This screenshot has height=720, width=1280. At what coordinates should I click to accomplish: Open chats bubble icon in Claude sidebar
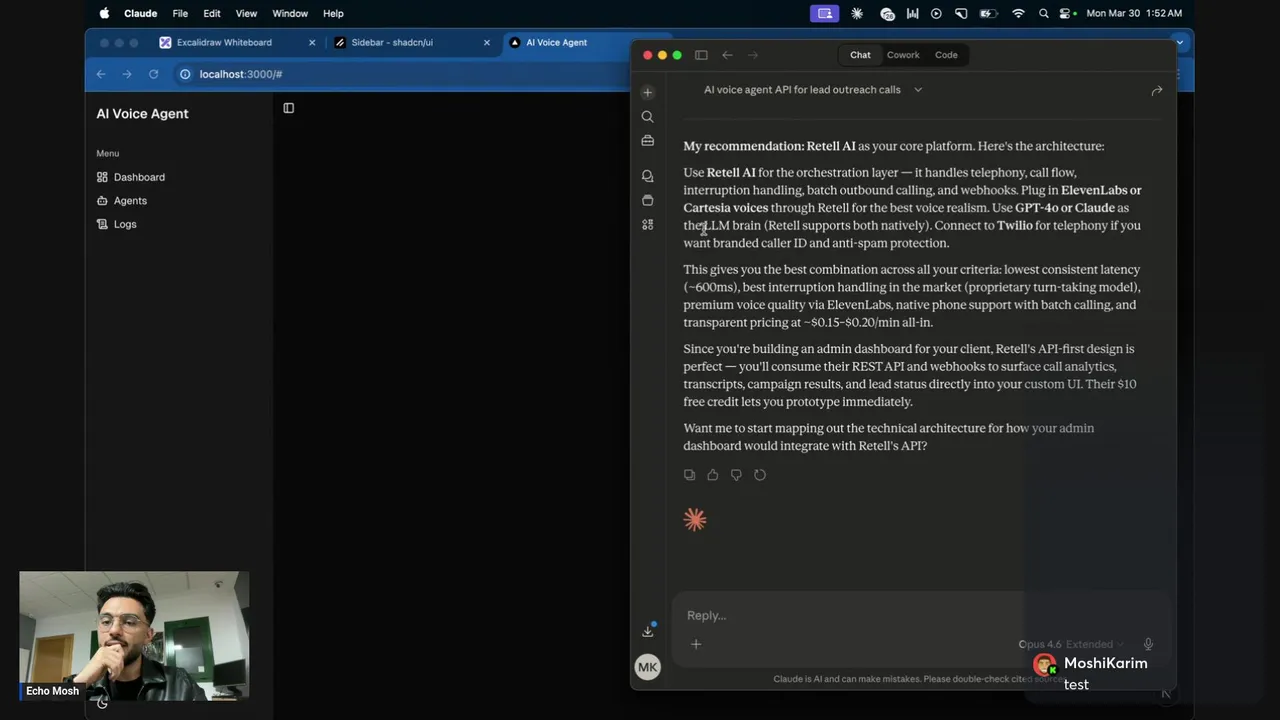click(x=648, y=176)
